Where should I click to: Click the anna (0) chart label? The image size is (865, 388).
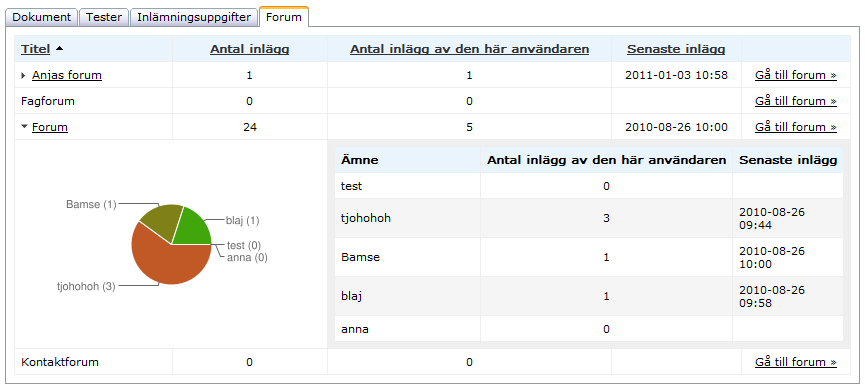click(x=247, y=257)
